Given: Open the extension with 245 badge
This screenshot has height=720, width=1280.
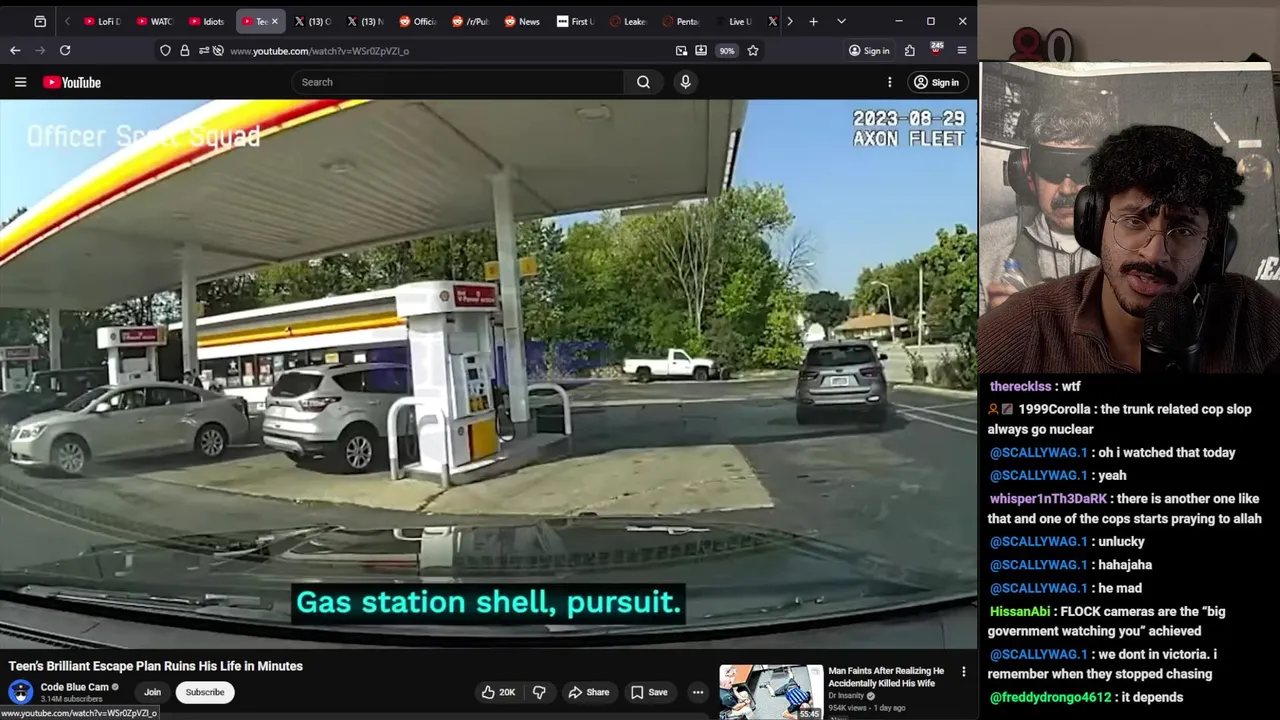Looking at the screenshot, I should 936,50.
